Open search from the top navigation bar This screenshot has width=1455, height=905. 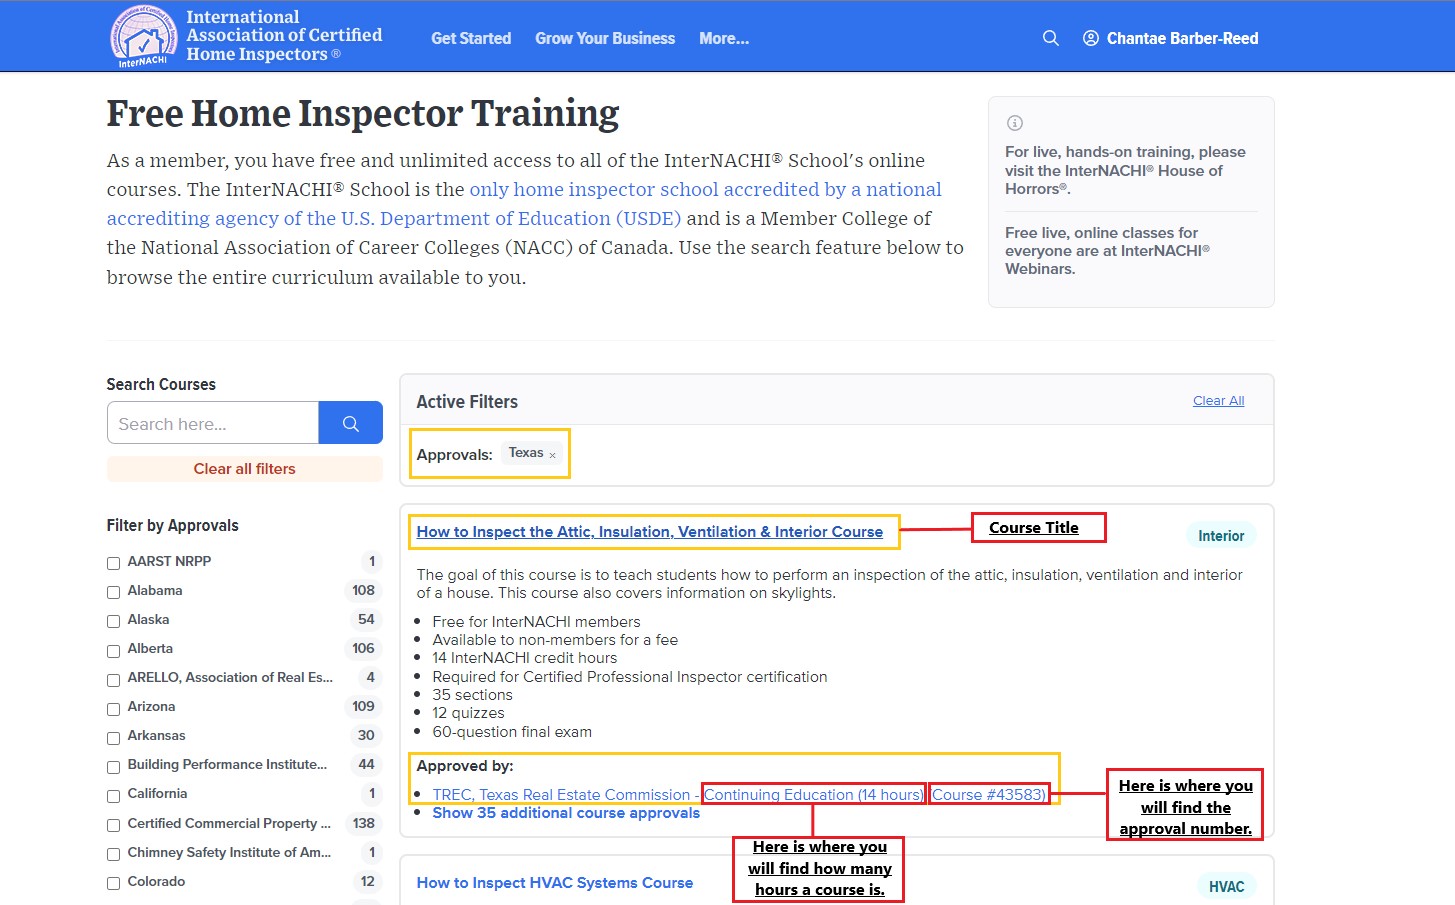click(1050, 37)
